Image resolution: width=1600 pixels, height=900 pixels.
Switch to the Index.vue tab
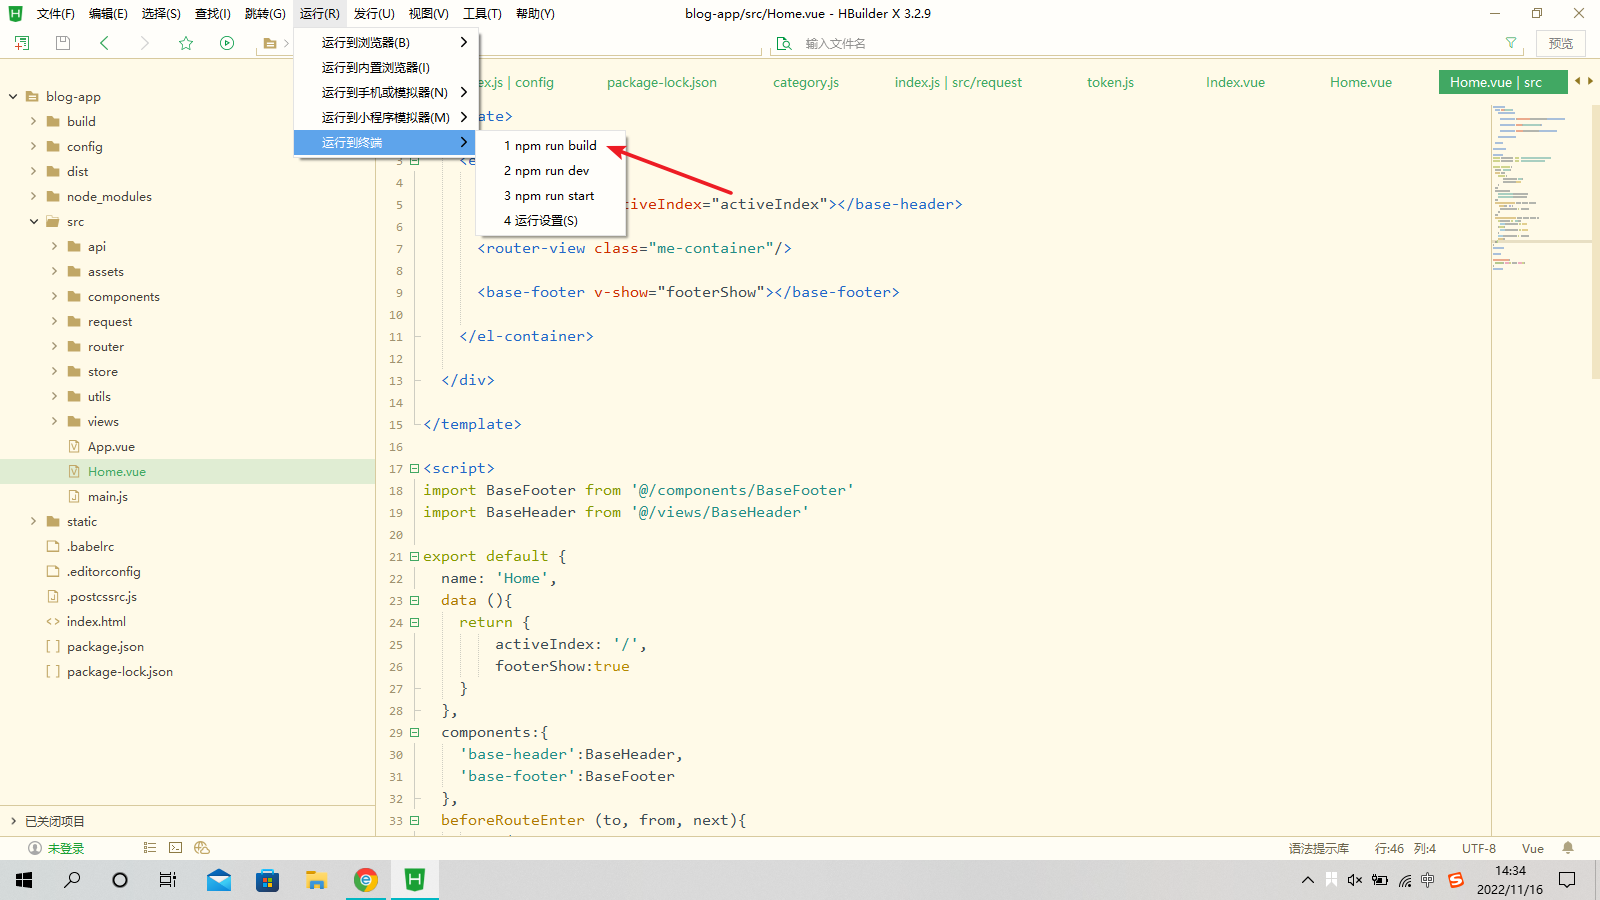[x=1235, y=82]
